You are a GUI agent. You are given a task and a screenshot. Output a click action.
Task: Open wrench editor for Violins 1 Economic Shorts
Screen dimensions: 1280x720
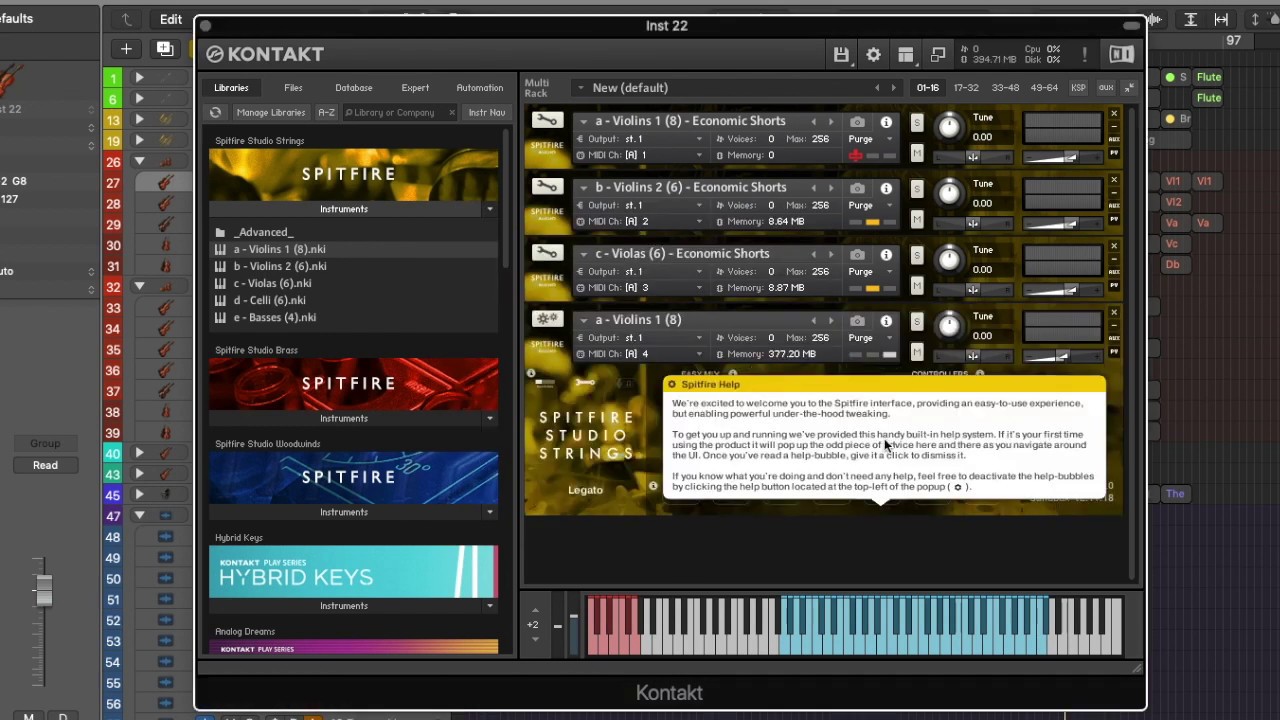pyautogui.click(x=547, y=121)
